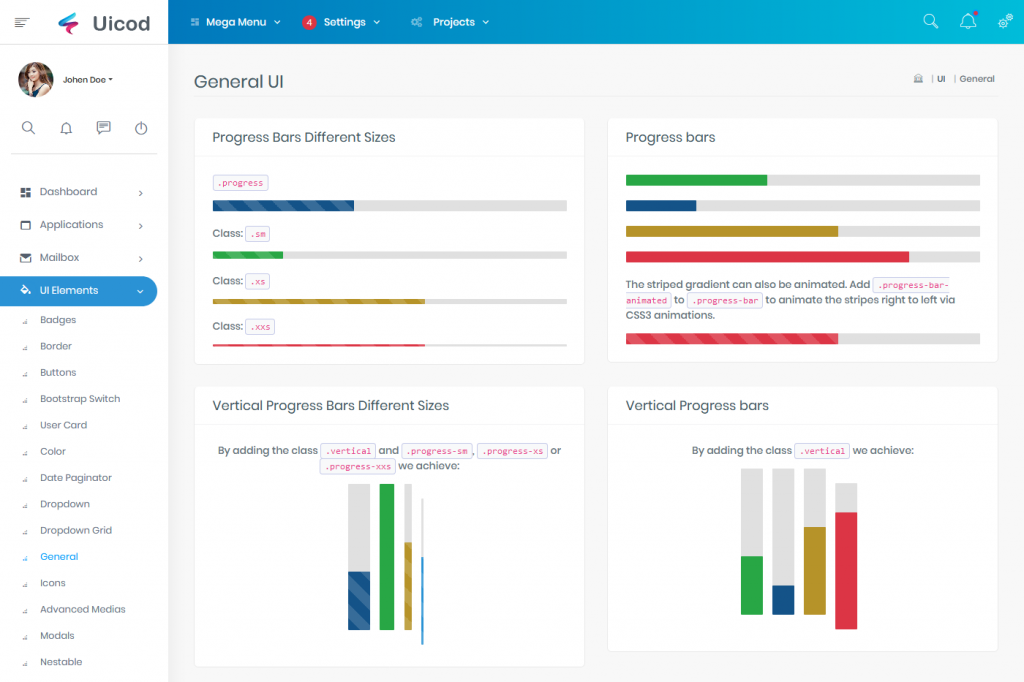Open chat messages icon in the sidebar
Image resolution: width=1024 pixels, height=682 pixels.
coord(103,128)
